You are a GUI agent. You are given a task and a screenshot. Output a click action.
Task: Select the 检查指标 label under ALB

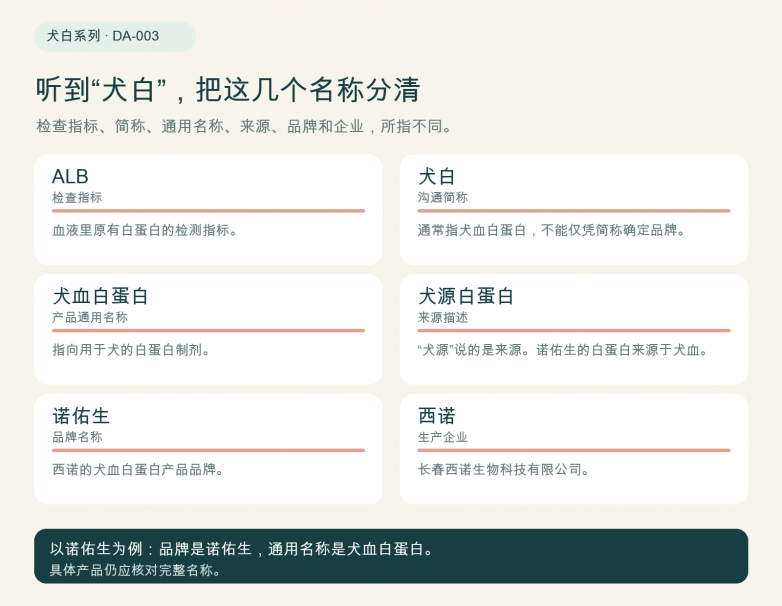click(77, 198)
